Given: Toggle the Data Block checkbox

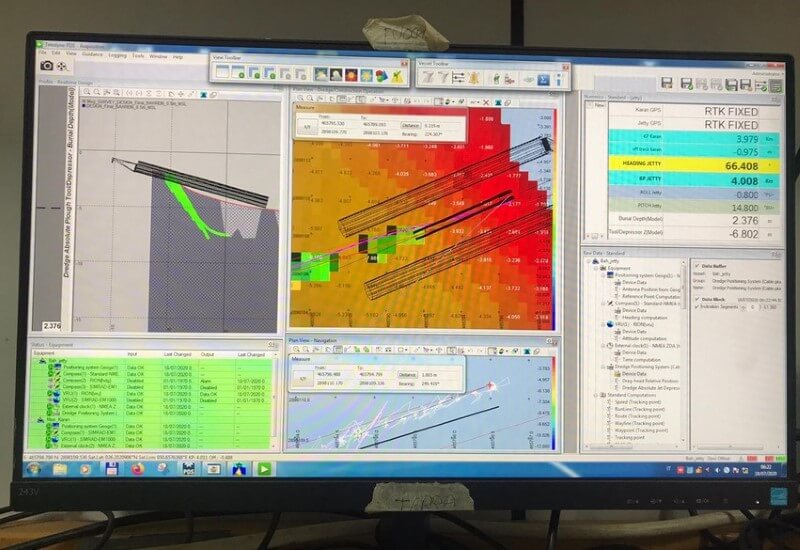Looking at the screenshot, I should 697,299.
